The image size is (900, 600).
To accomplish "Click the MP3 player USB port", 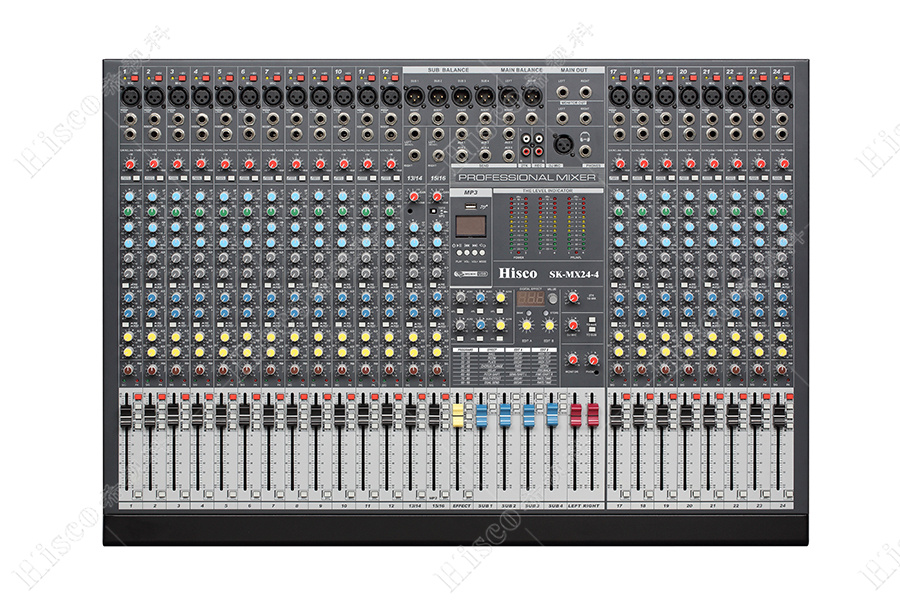I will click(469, 206).
